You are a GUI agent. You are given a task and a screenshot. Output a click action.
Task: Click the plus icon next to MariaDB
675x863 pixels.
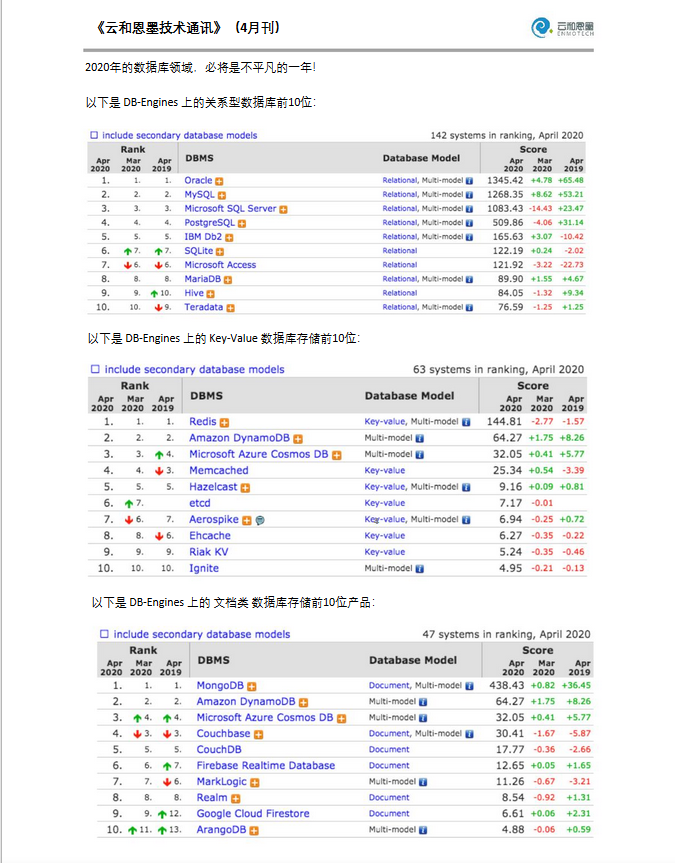[x=228, y=280]
